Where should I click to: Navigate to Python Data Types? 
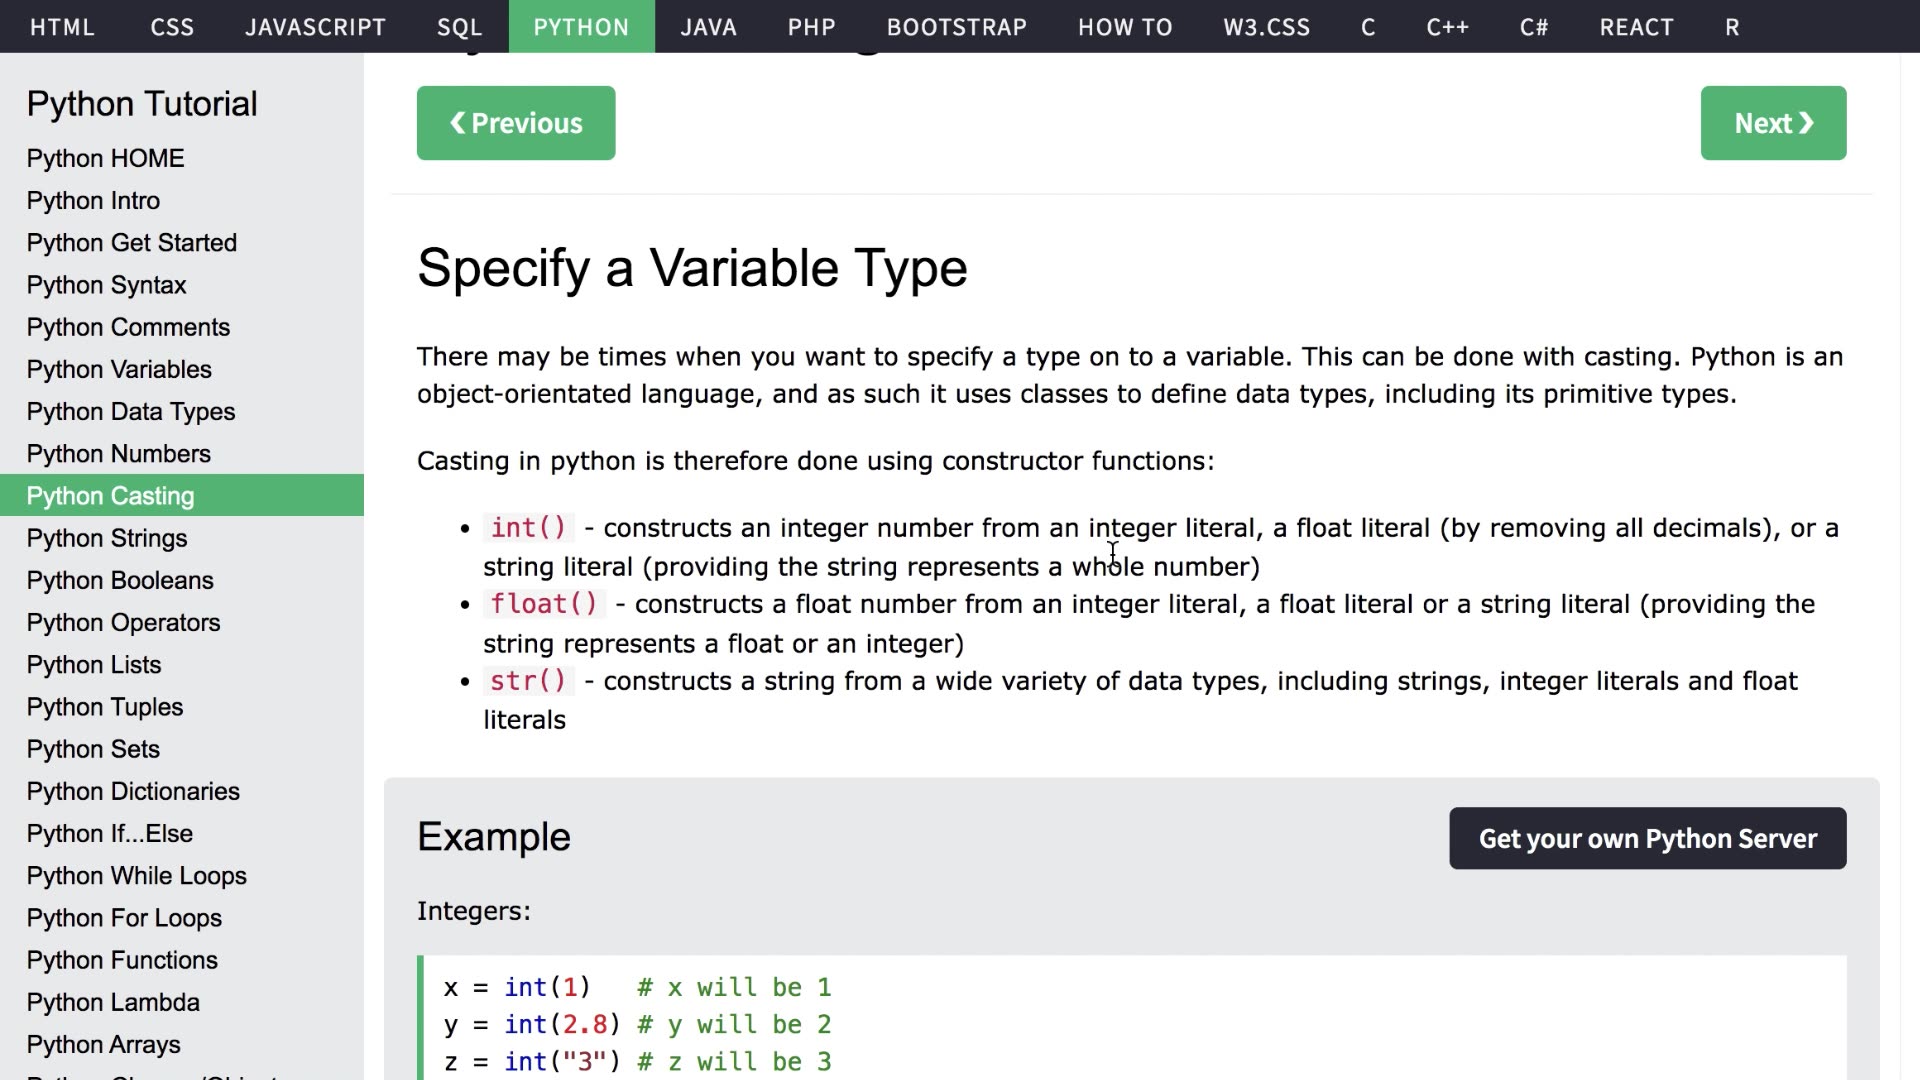click(131, 411)
